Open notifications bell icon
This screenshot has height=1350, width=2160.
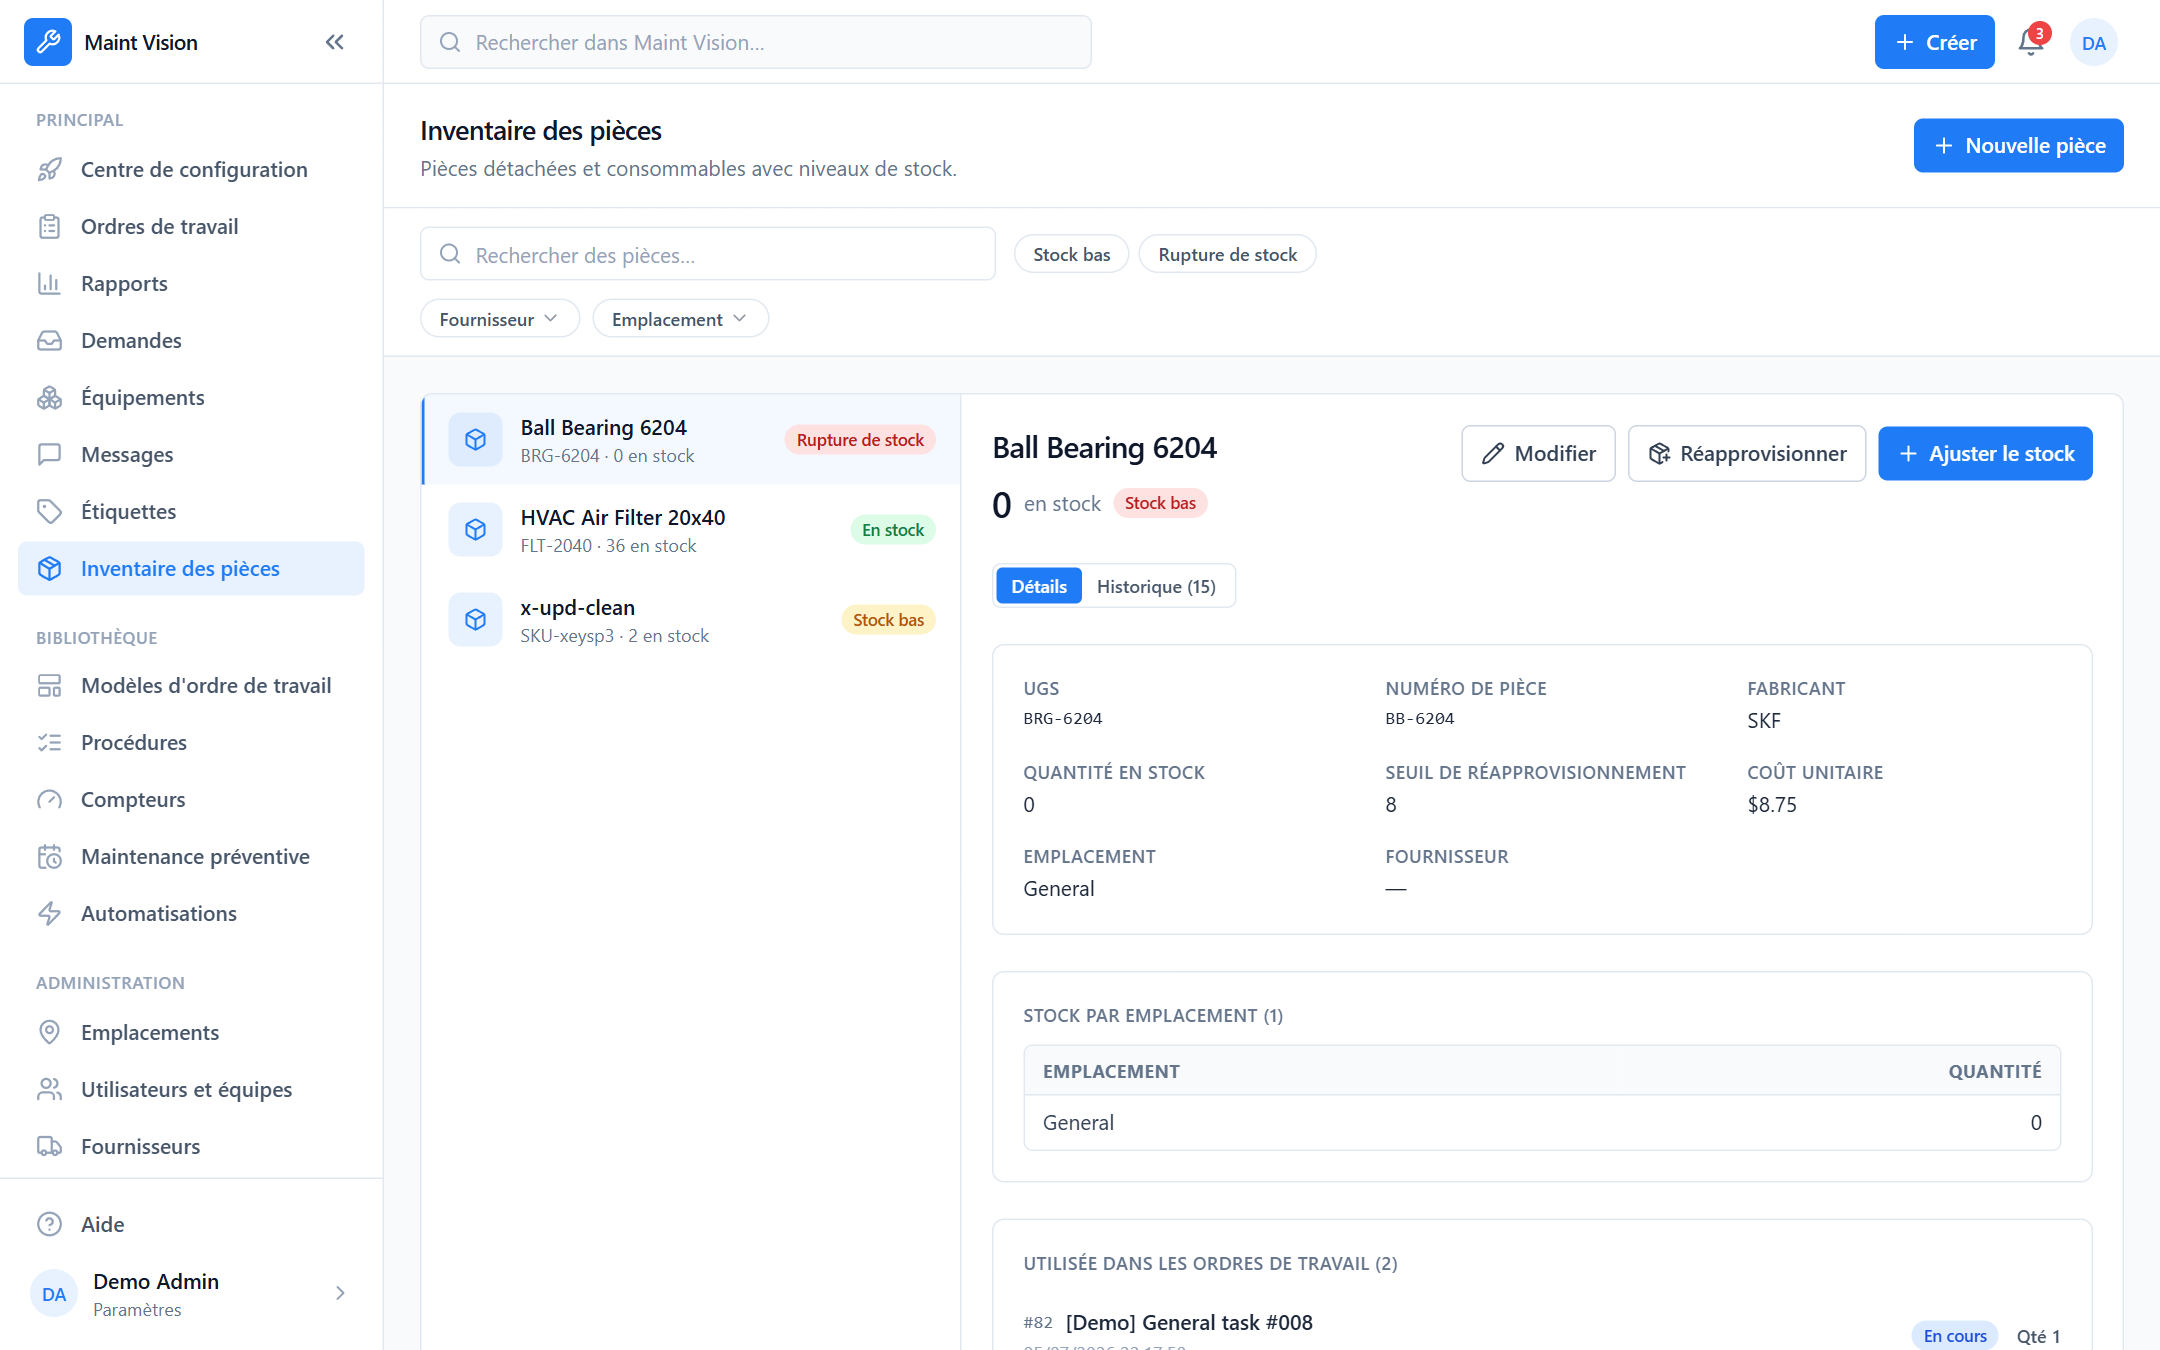pos(2031,42)
